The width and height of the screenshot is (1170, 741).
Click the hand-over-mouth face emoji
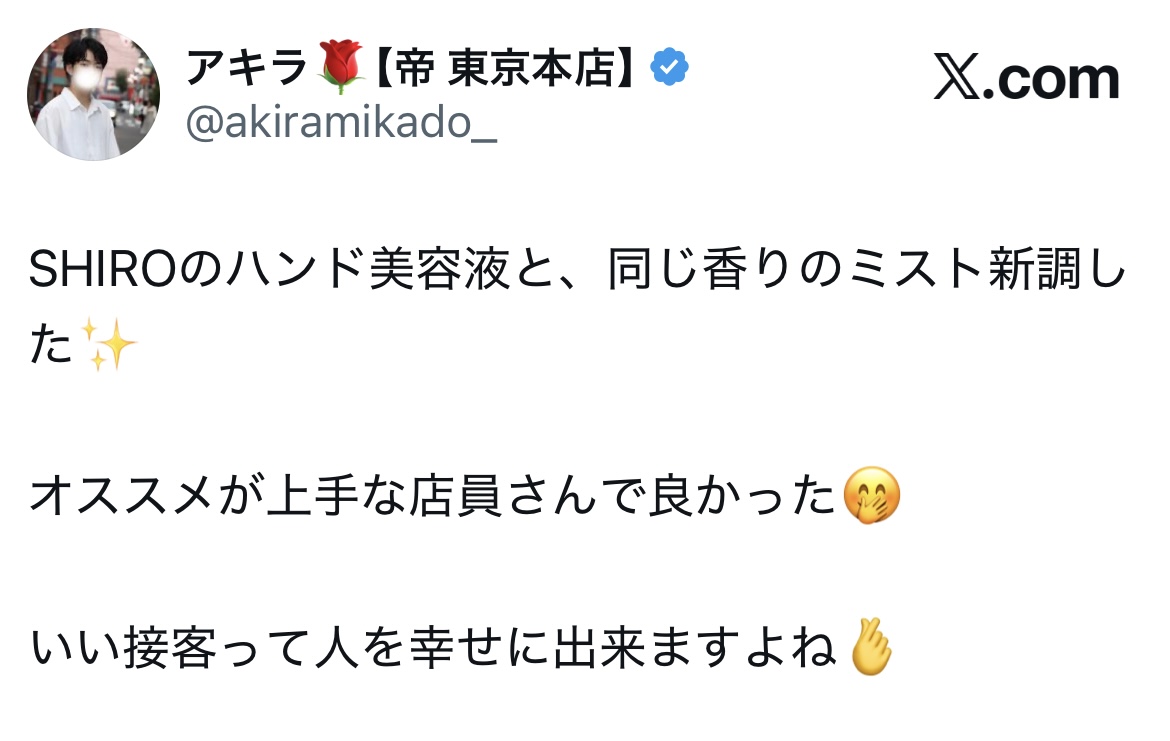(872, 497)
